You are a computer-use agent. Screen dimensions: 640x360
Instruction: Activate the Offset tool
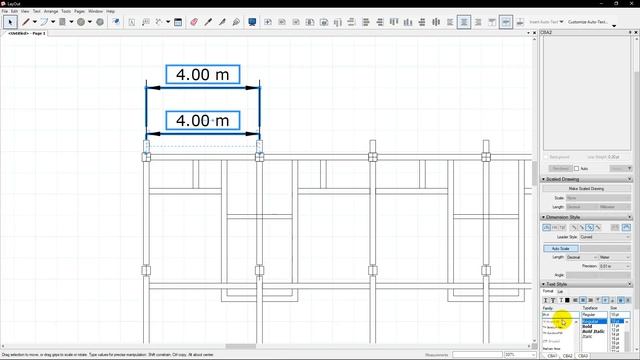coord(116,22)
